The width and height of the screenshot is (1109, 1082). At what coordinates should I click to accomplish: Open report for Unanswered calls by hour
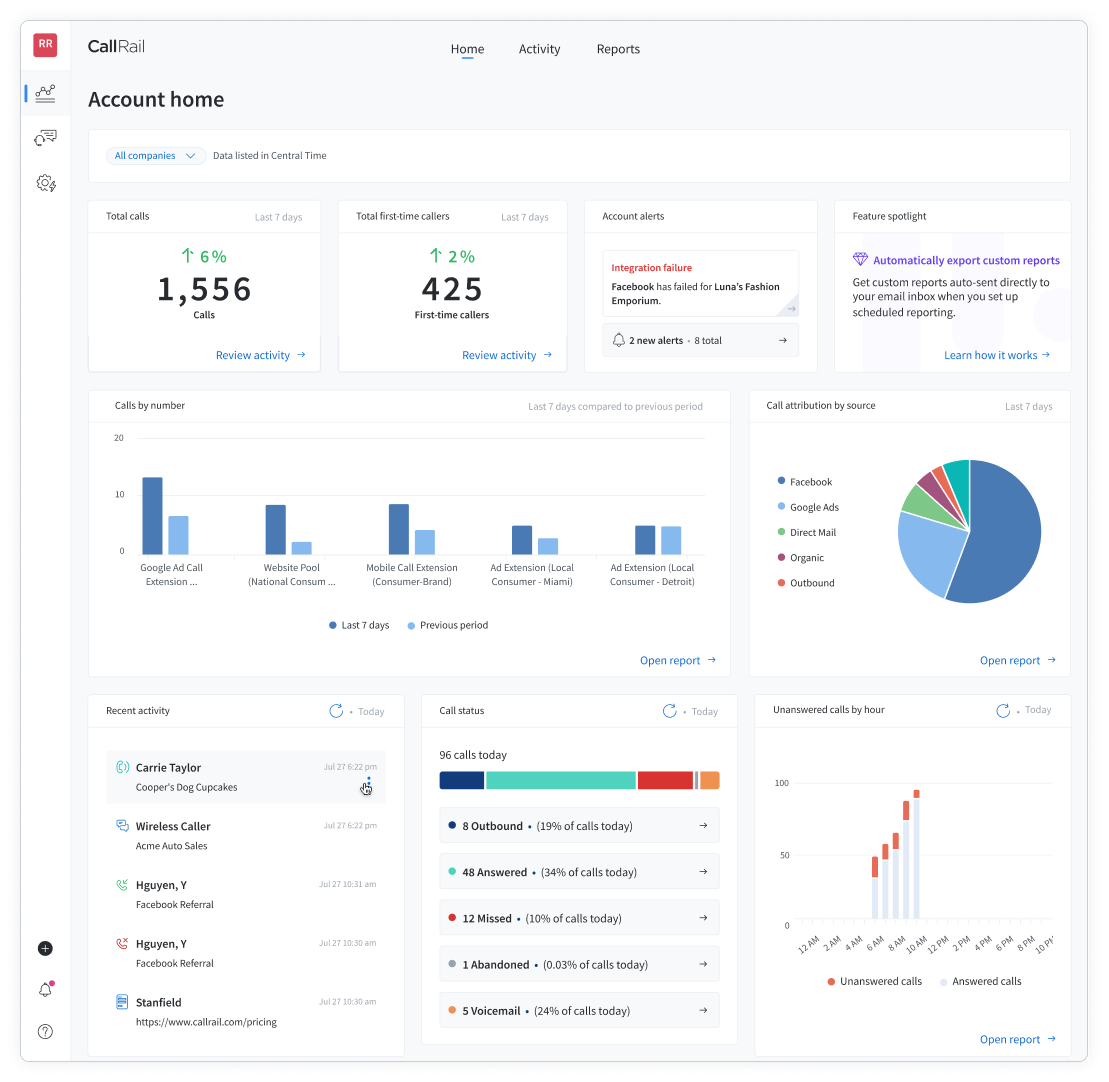click(x=1018, y=1039)
